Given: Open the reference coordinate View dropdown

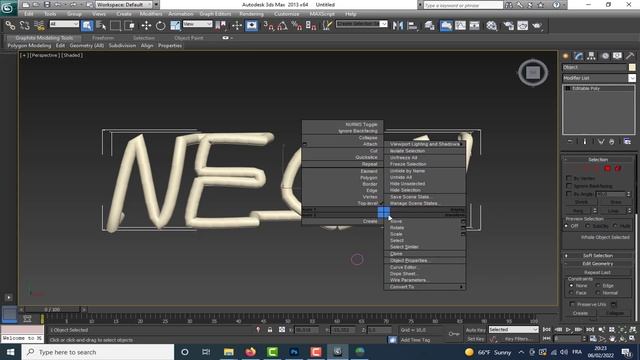Looking at the screenshot, I should pos(198,24).
